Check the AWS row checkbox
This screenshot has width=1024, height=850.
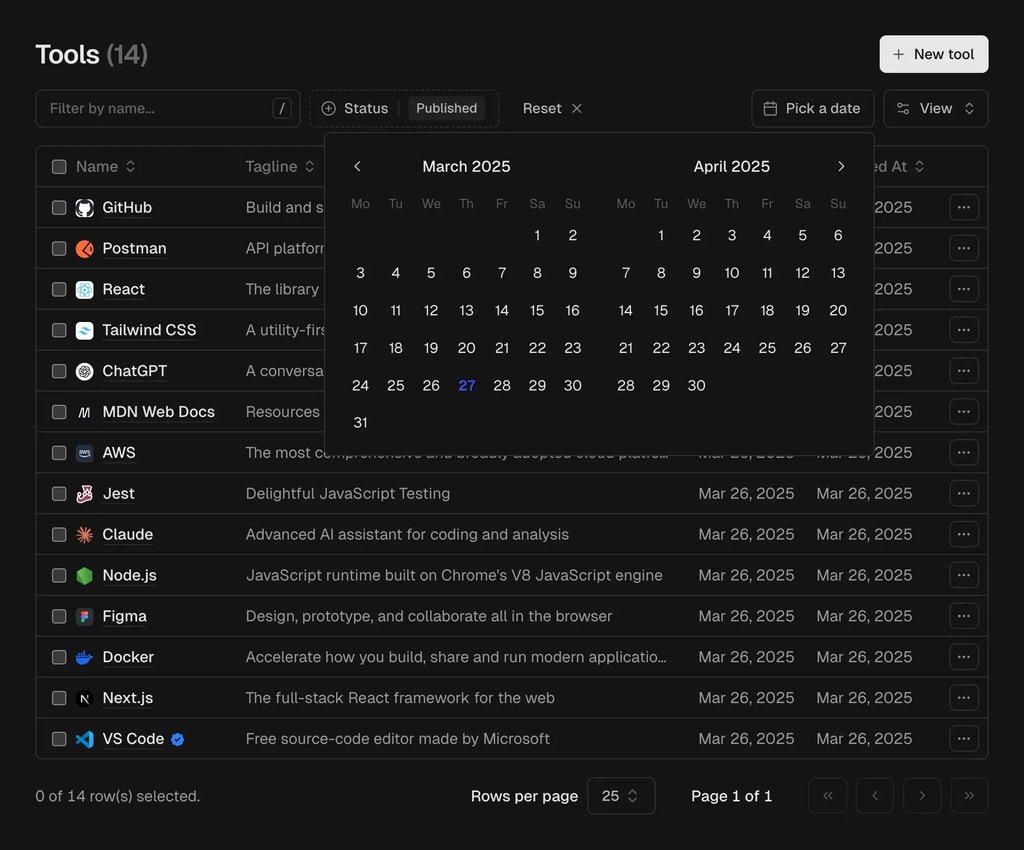58,452
